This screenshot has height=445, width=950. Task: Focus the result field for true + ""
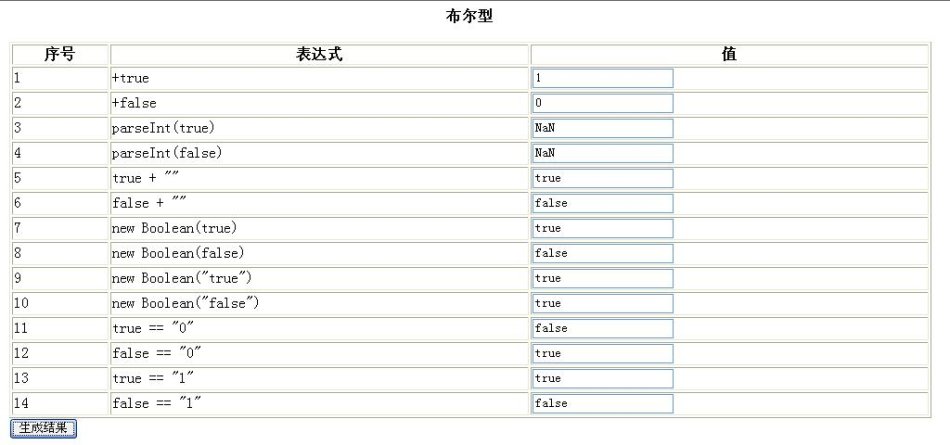pyautogui.click(x=603, y=178)
